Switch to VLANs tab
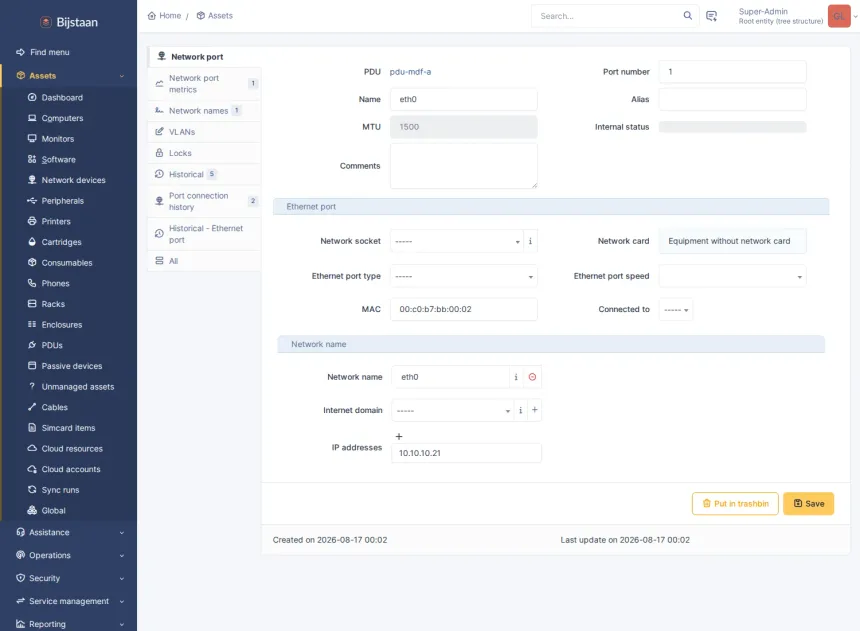The width and height of the screenshot is (860, 631). click(x=204, y=132)
